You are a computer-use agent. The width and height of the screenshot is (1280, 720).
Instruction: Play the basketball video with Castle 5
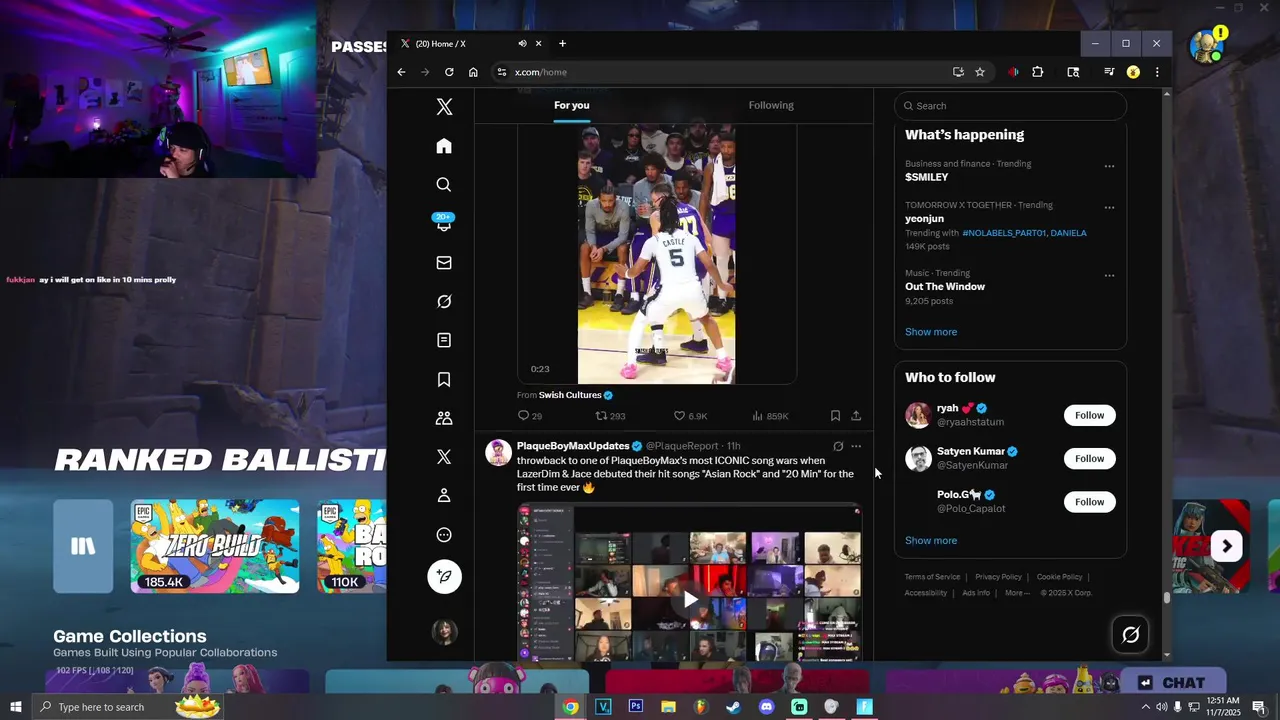[x=656, y=254]
